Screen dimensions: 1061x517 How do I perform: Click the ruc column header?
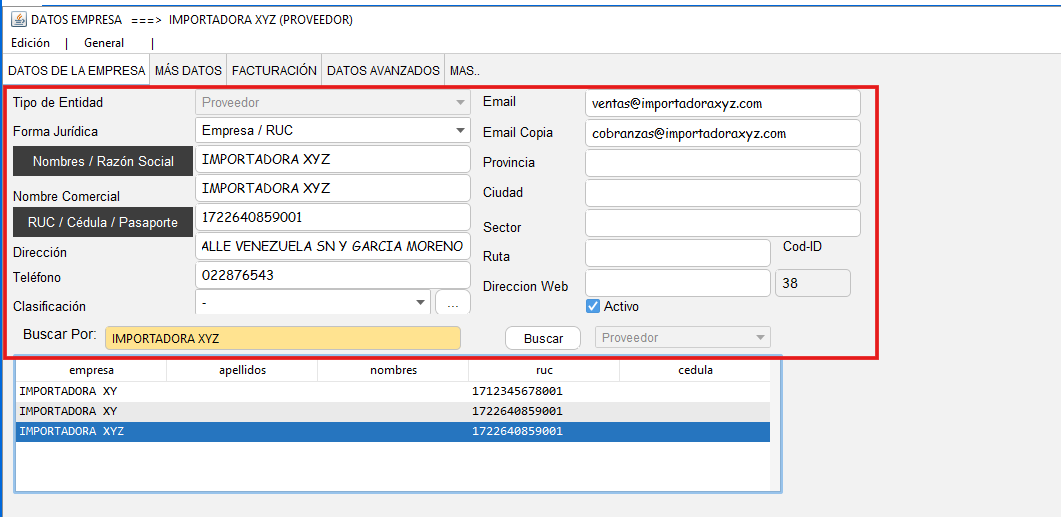(x=544, y=370)
